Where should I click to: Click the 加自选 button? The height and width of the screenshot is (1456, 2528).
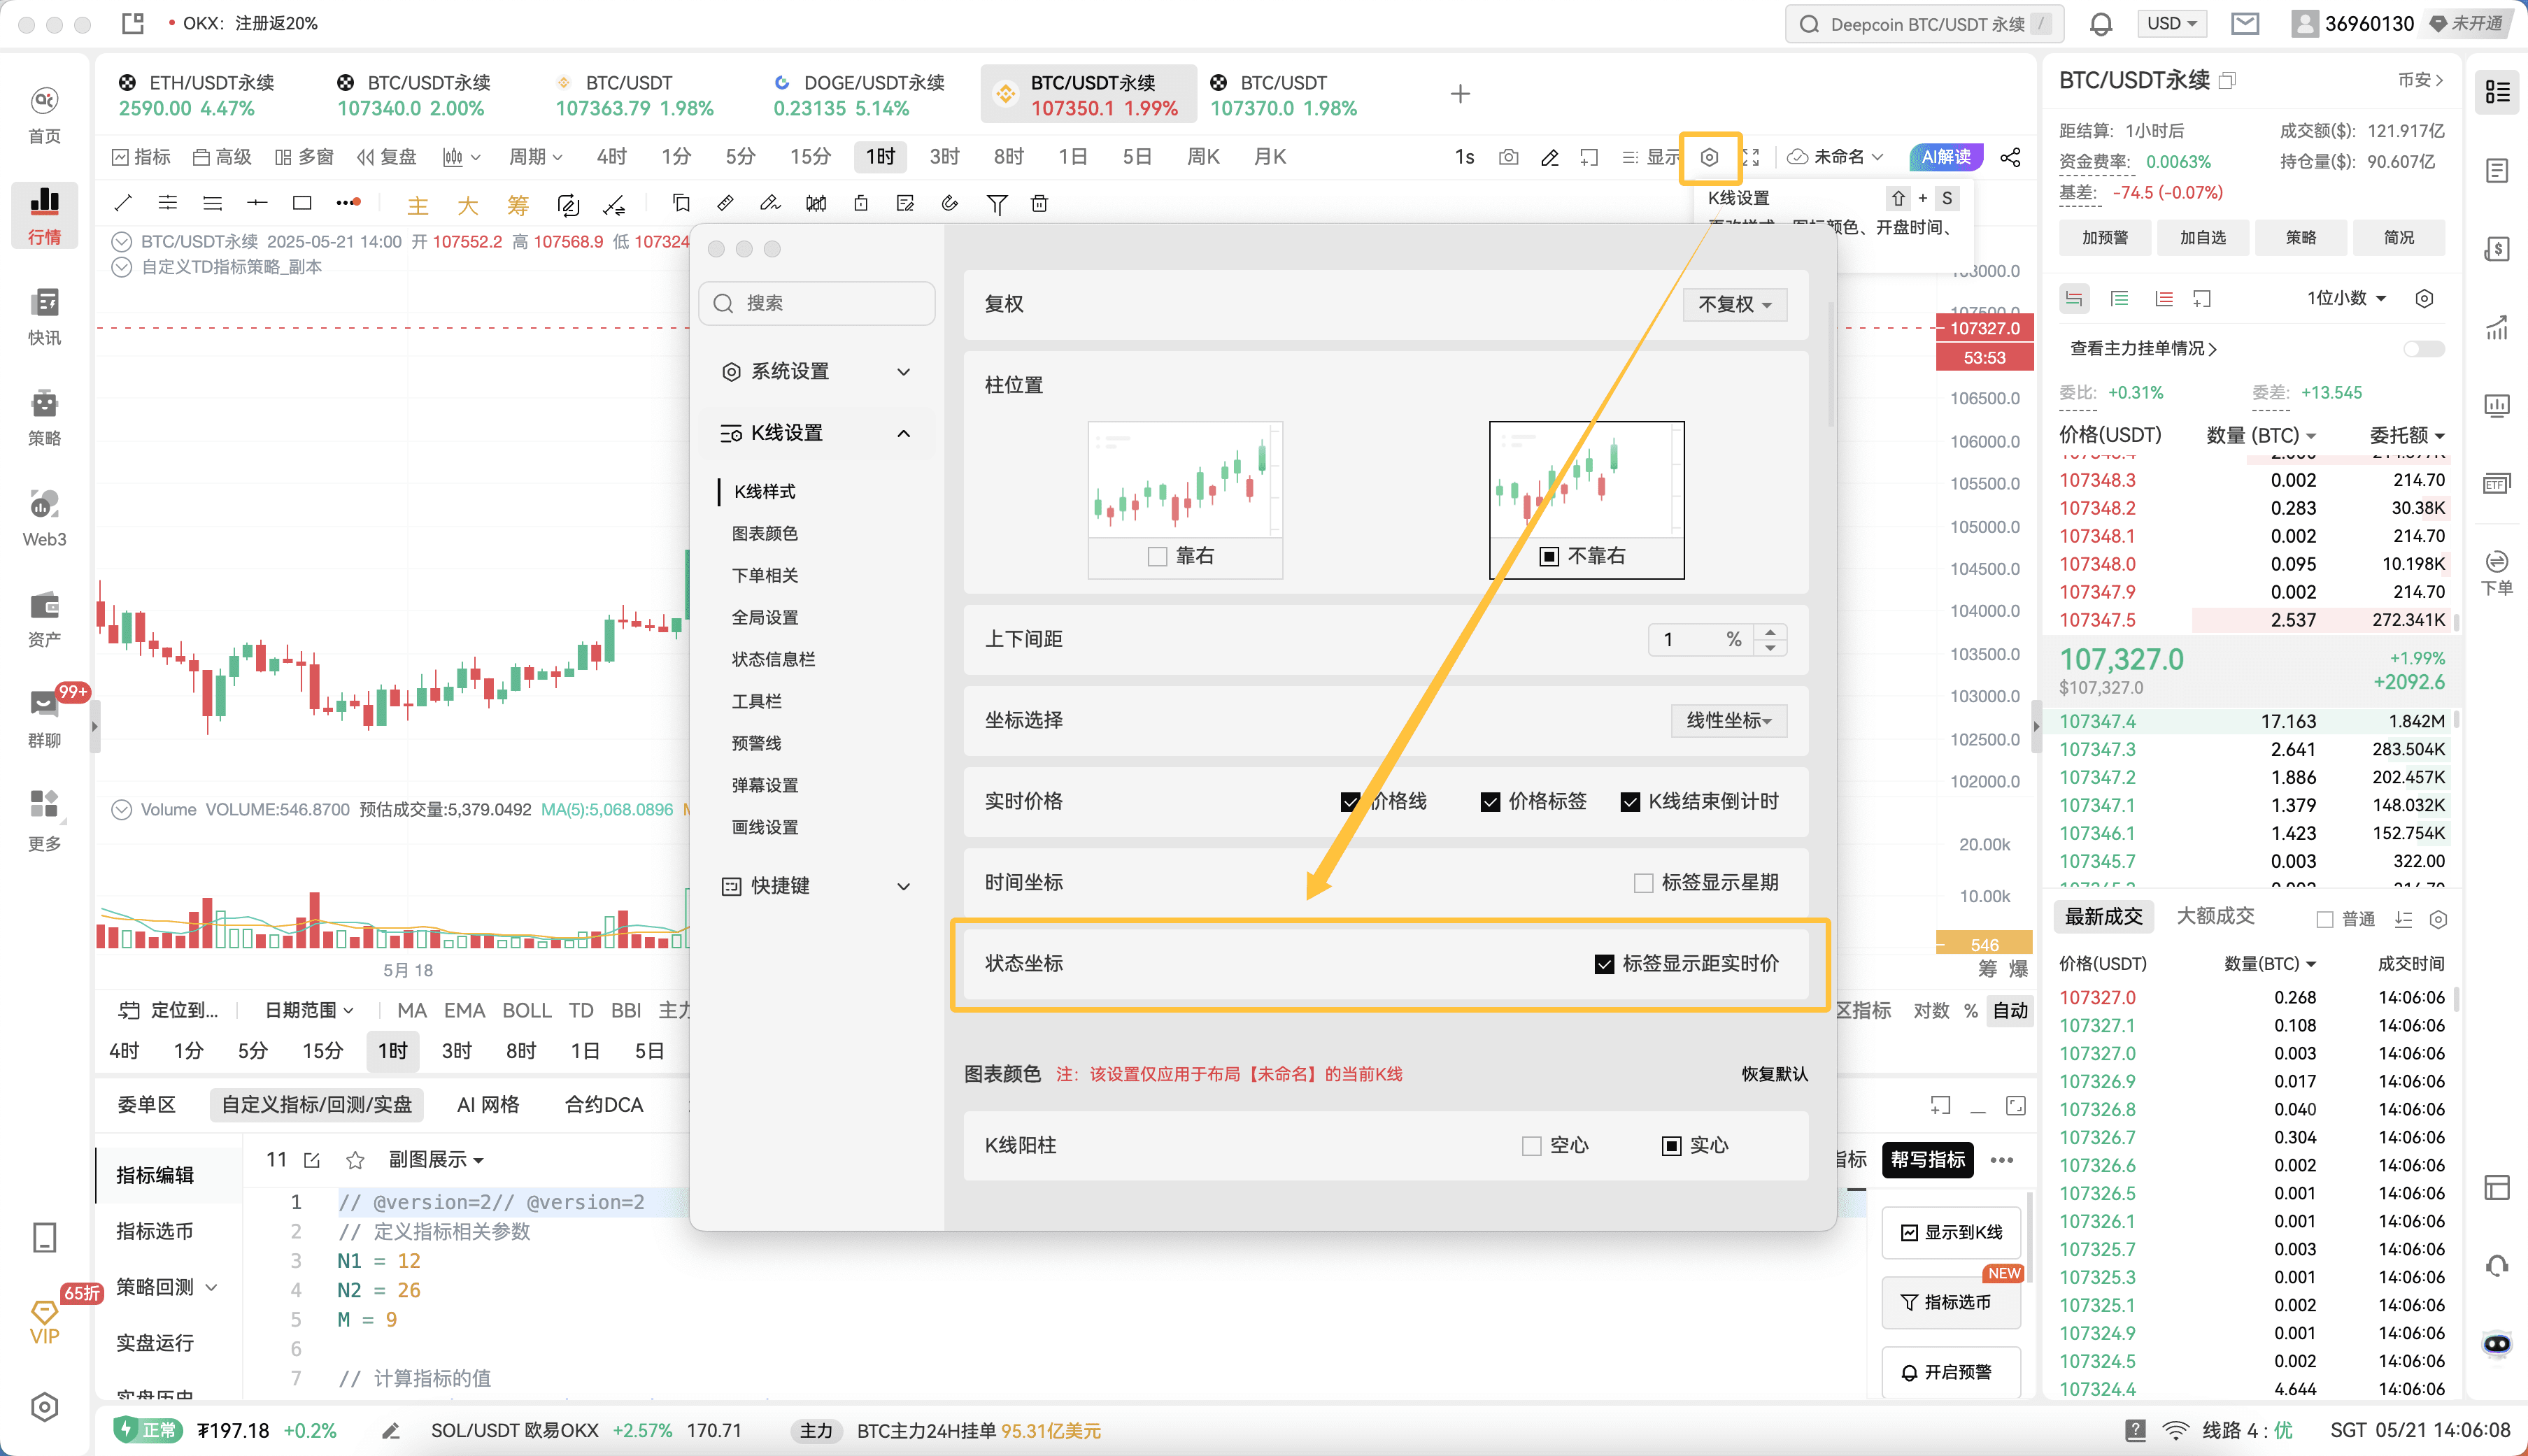[2202, 238]
